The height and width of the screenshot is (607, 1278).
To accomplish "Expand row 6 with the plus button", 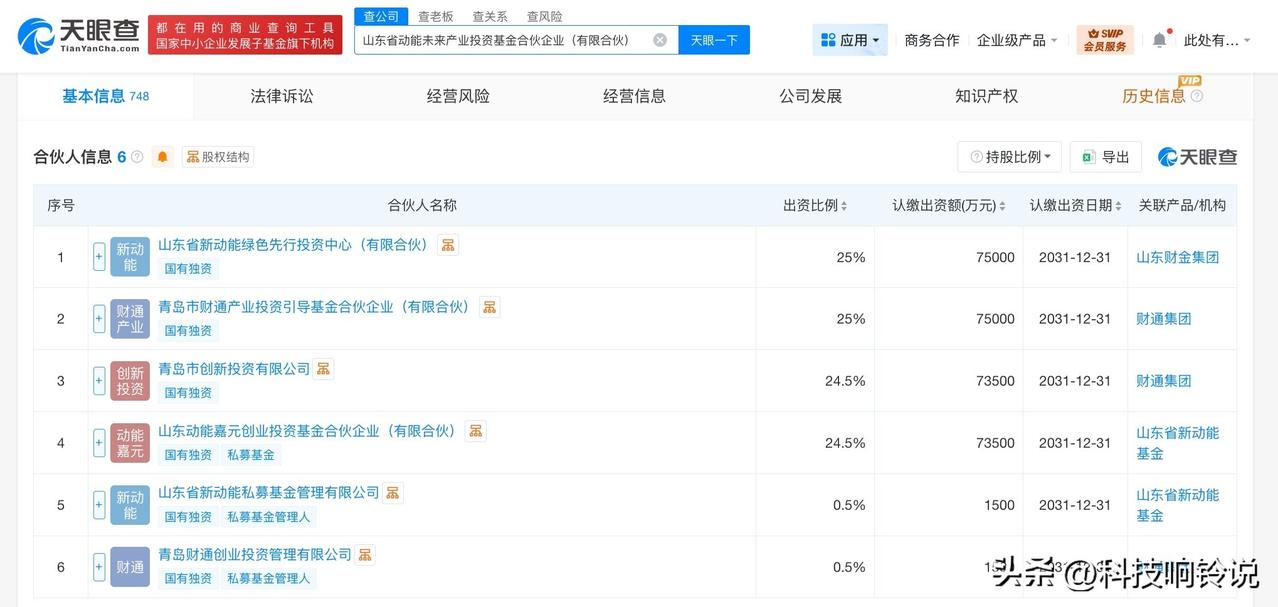I will [x=99, y=567].
